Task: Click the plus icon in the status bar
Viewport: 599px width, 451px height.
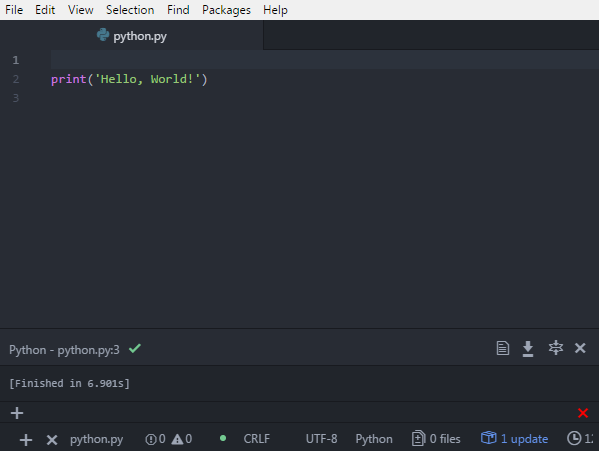Action: click(x=26, y=440)
